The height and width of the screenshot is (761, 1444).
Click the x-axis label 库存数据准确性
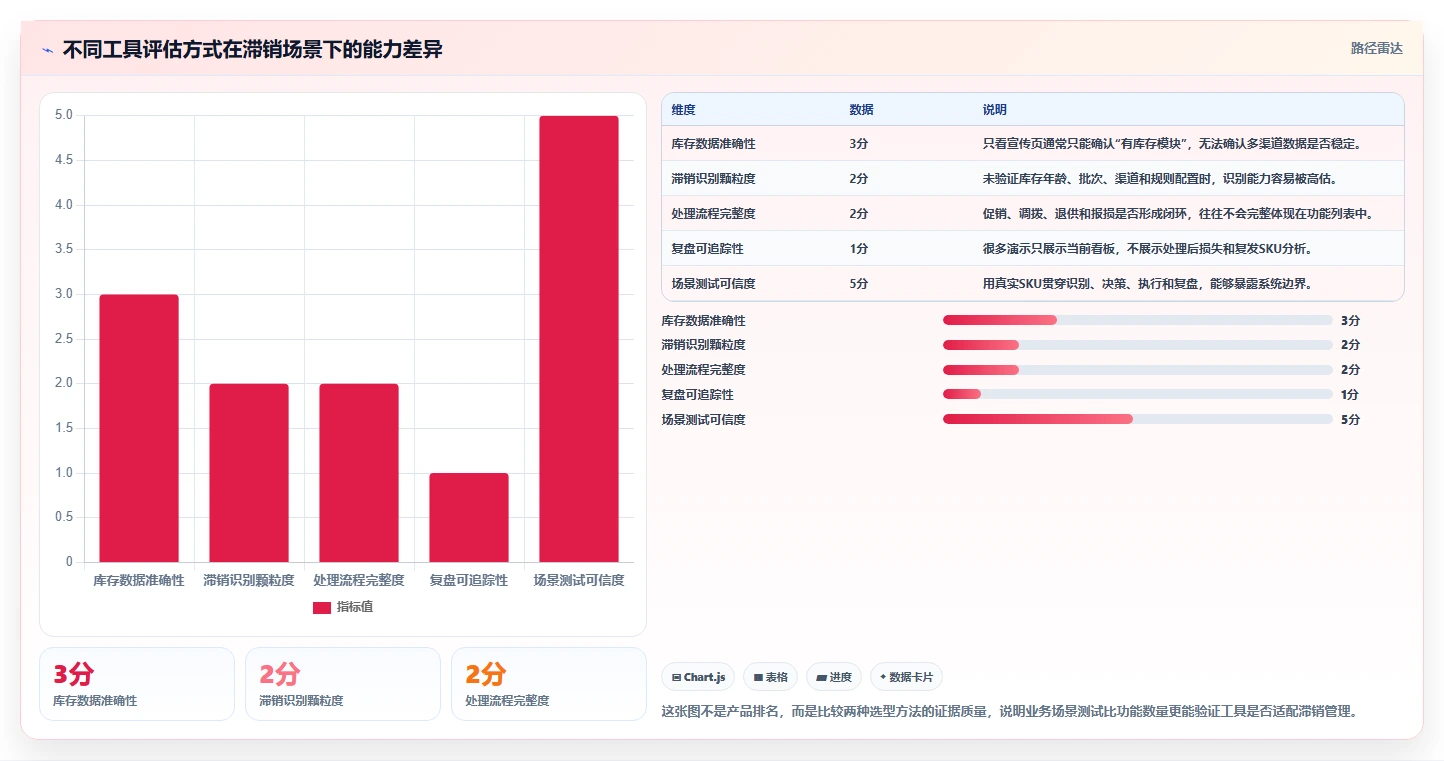coord(139,580)
